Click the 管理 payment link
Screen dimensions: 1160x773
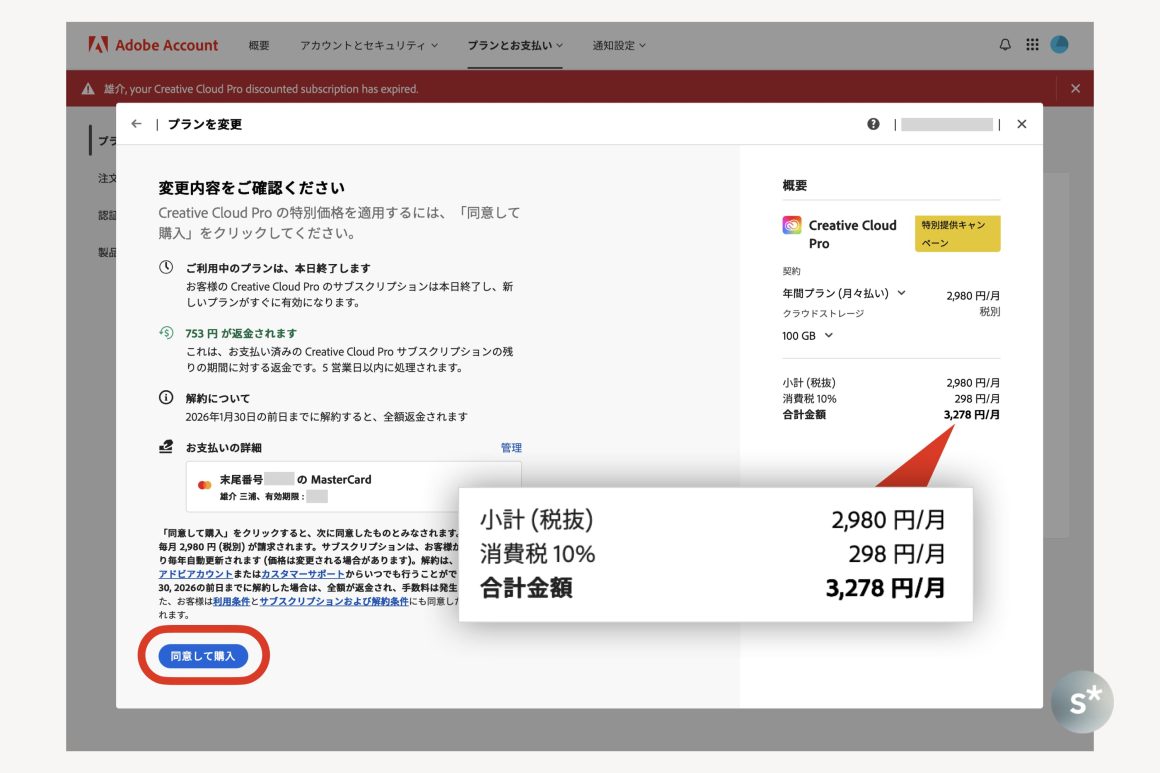[511, 448]
